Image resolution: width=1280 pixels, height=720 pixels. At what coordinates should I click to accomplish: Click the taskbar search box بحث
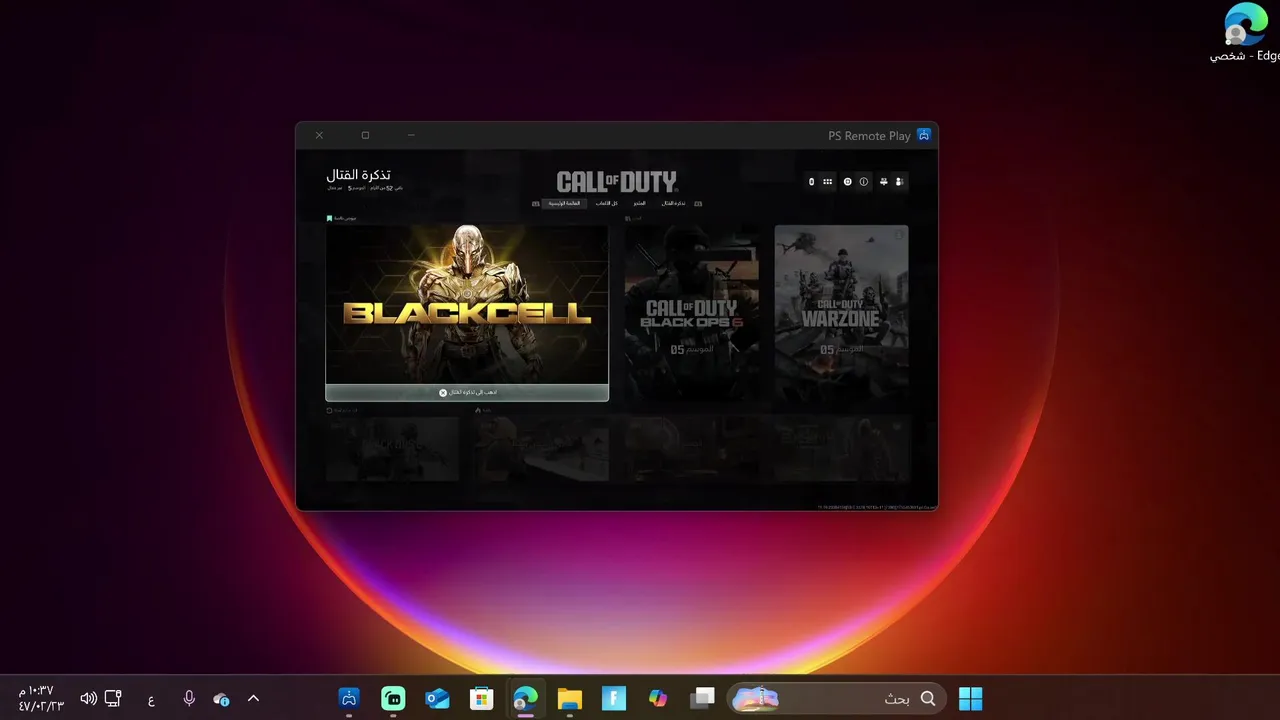click(835, 699)
